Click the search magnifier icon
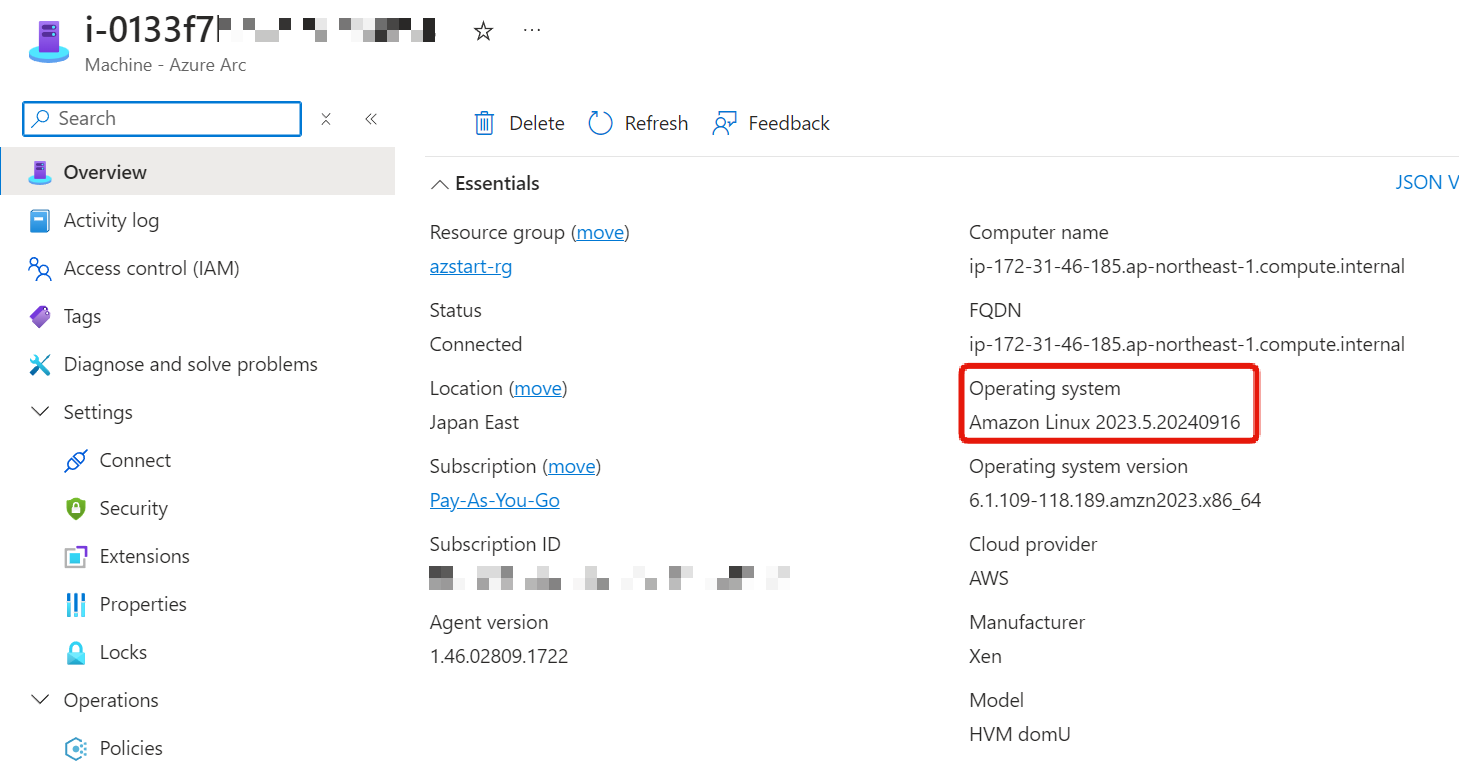The height and width of the screenshot is (764, 1459). point(41,118)
